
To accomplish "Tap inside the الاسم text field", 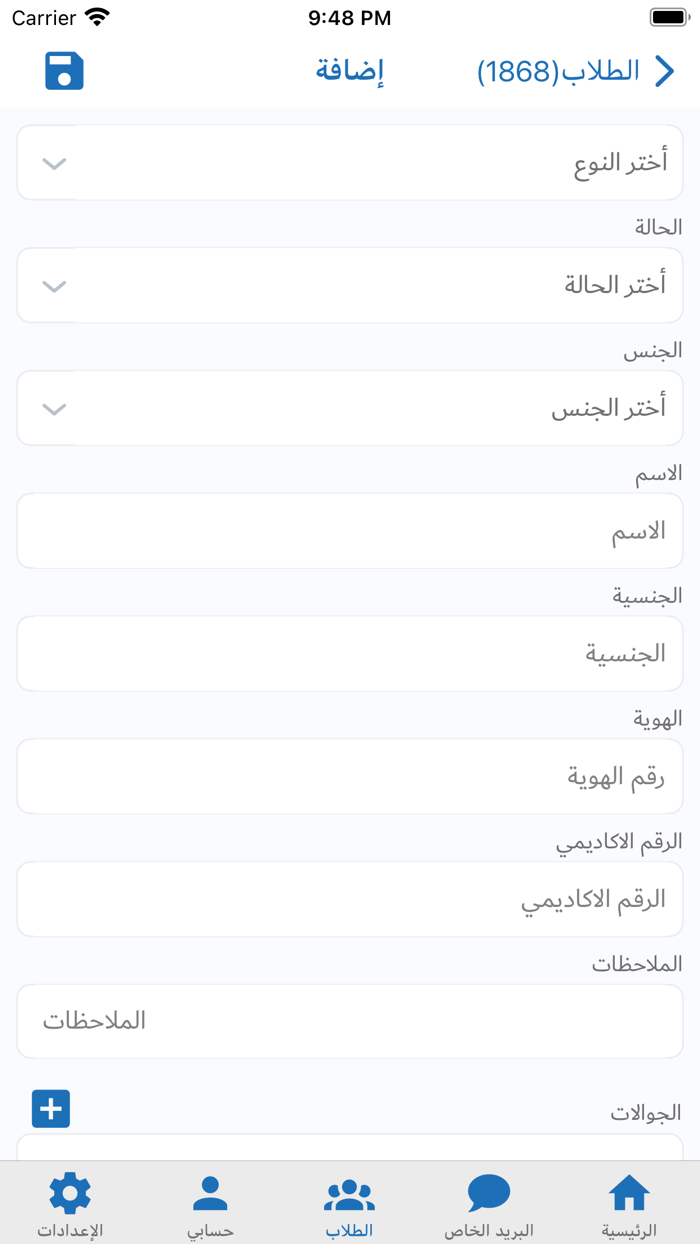I will (x=350, y=530).
